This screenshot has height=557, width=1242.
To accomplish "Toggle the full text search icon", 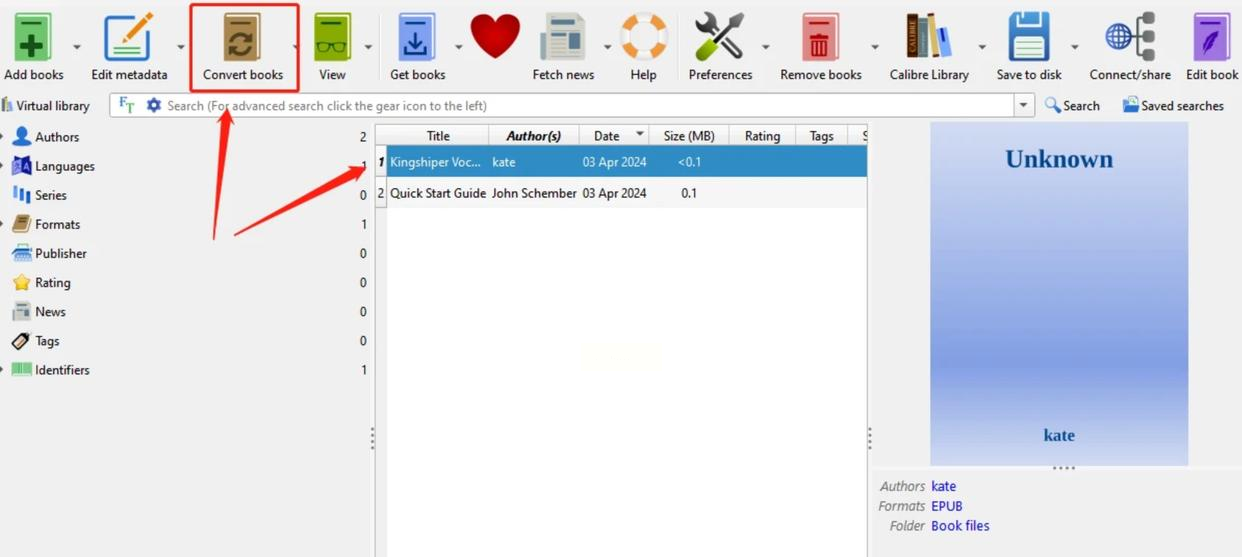I will (127, 104).
